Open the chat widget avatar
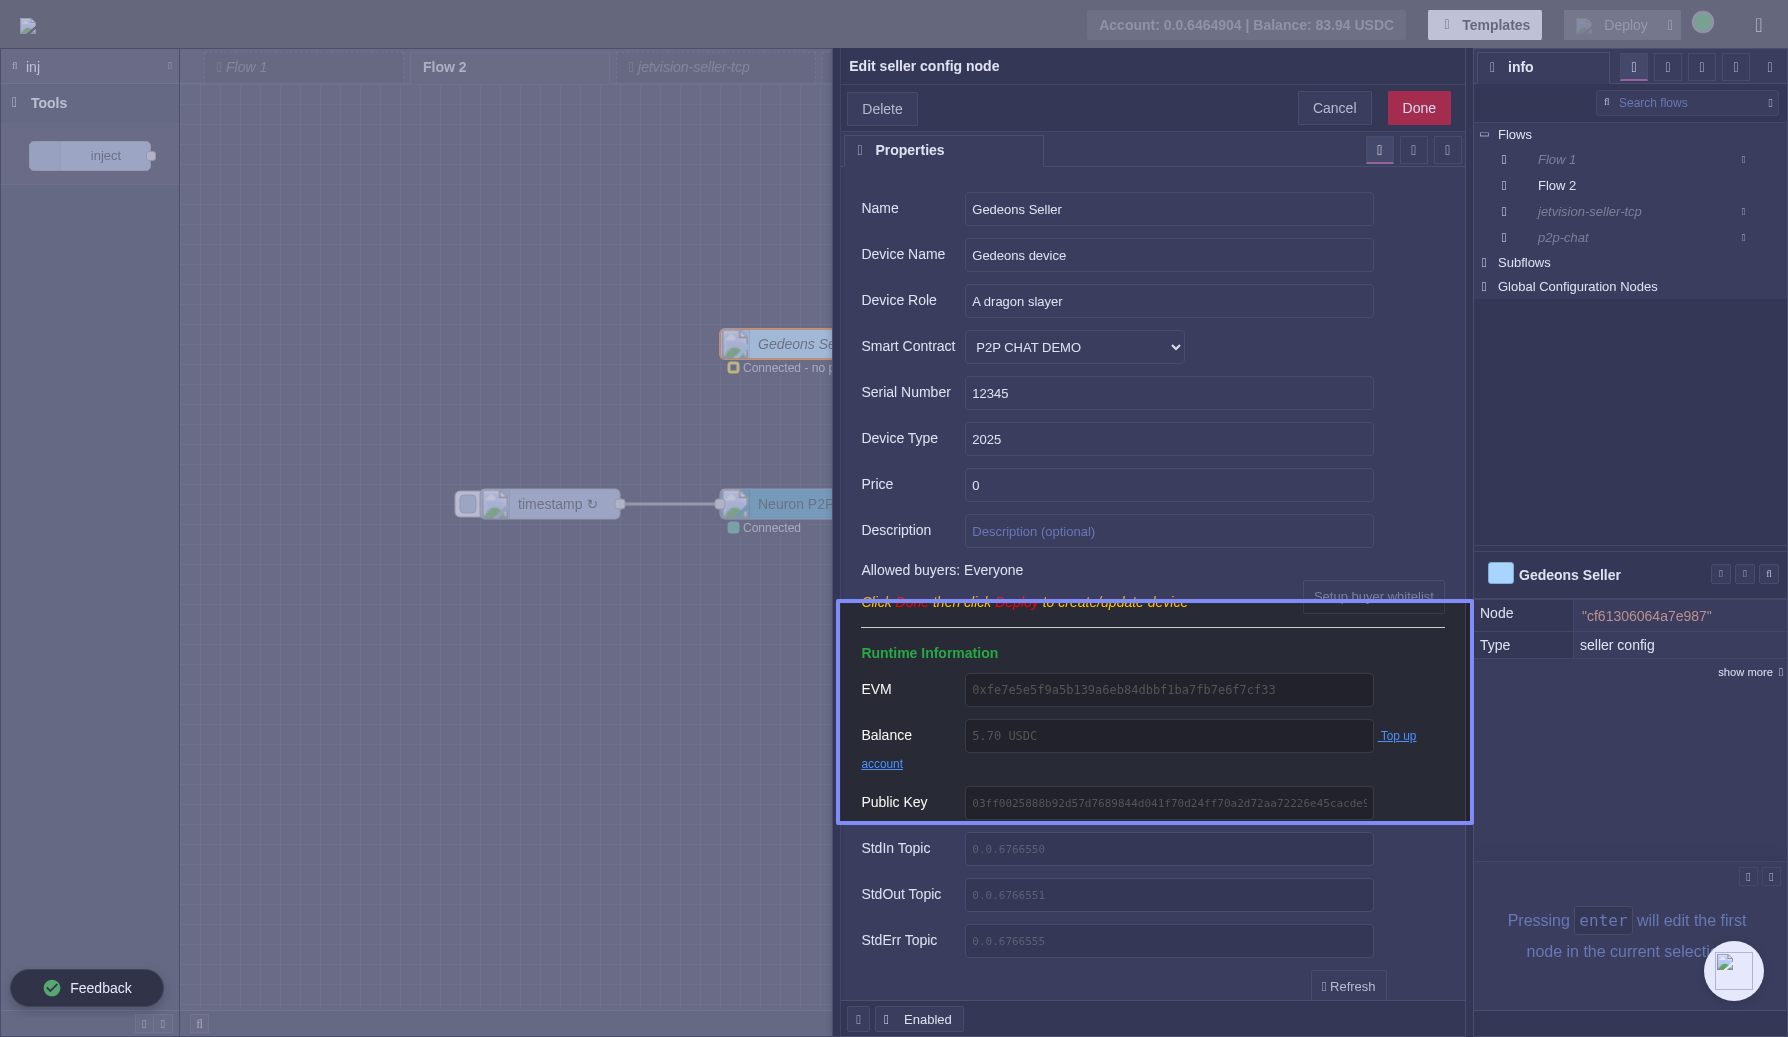 pos(1733,970)
